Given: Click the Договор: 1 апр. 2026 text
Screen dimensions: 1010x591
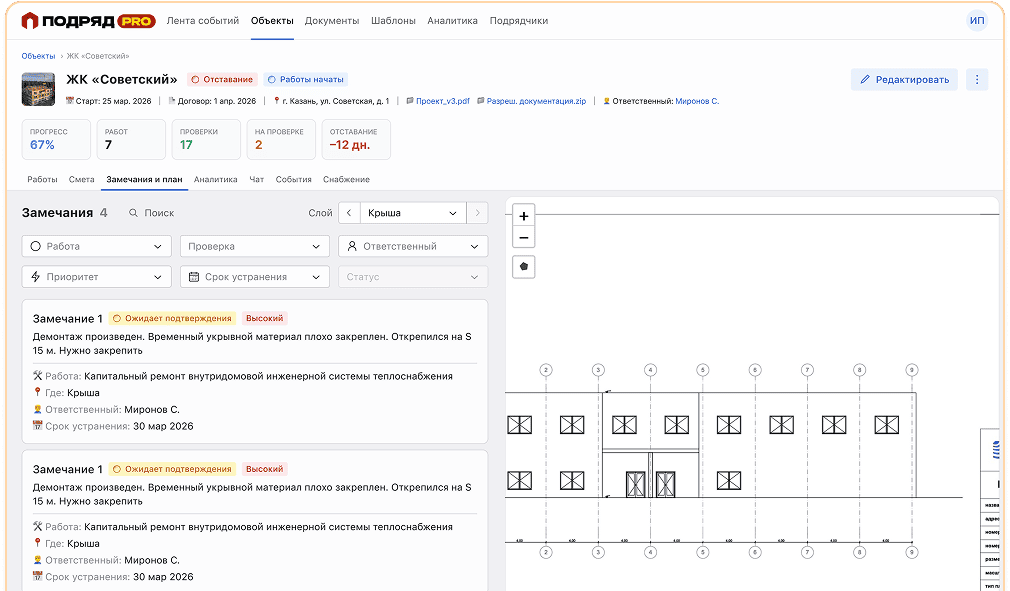Looking at the screenshot, I should [x=217, y=101].
